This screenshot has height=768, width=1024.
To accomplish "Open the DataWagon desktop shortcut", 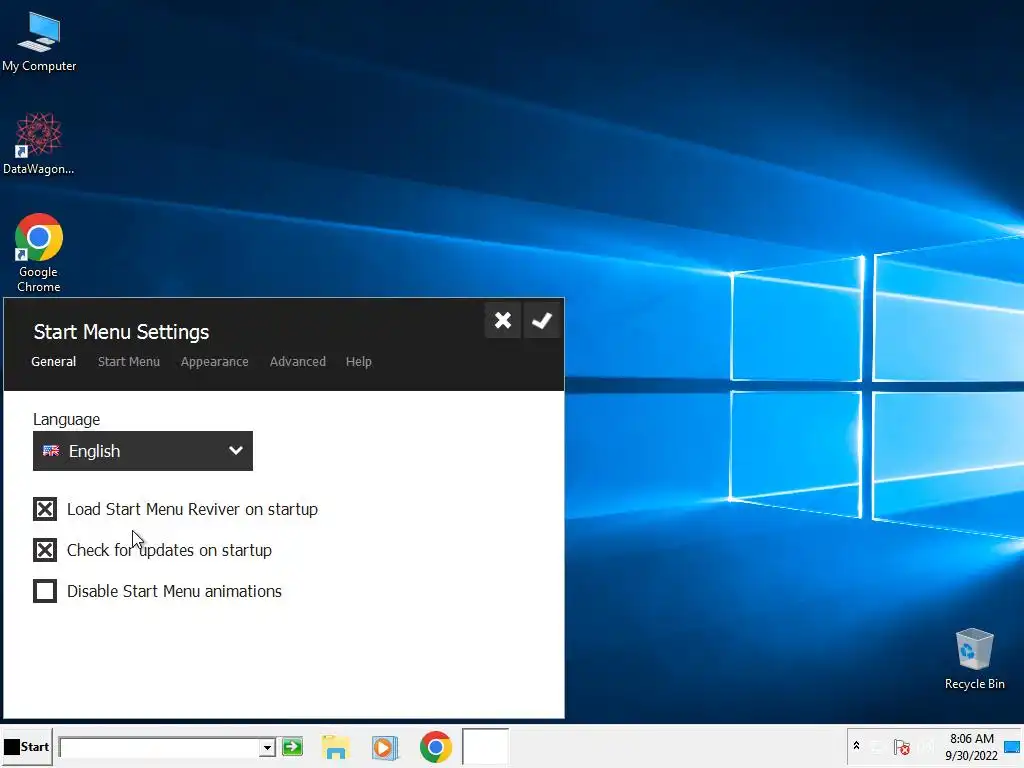I will point(39,144).
